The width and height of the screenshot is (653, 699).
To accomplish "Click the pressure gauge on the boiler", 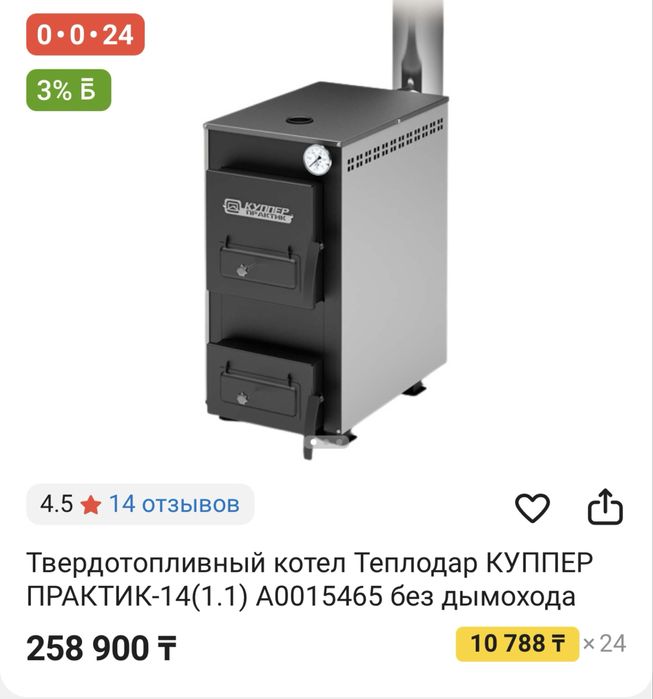I will pos(317,159).
